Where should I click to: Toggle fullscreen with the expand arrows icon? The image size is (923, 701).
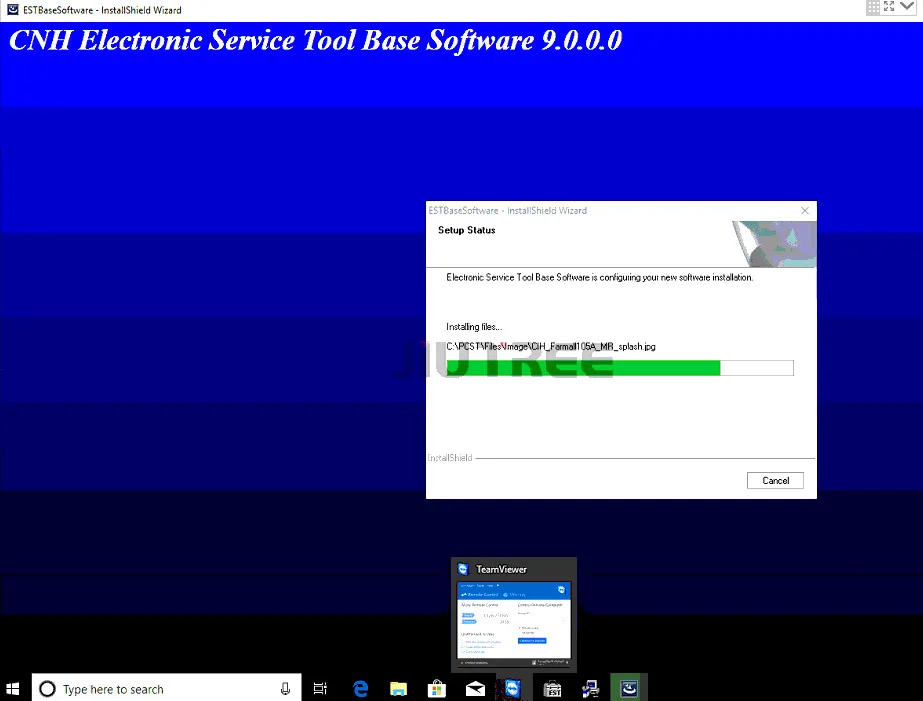pyautogui.click(x=889, y=6)
